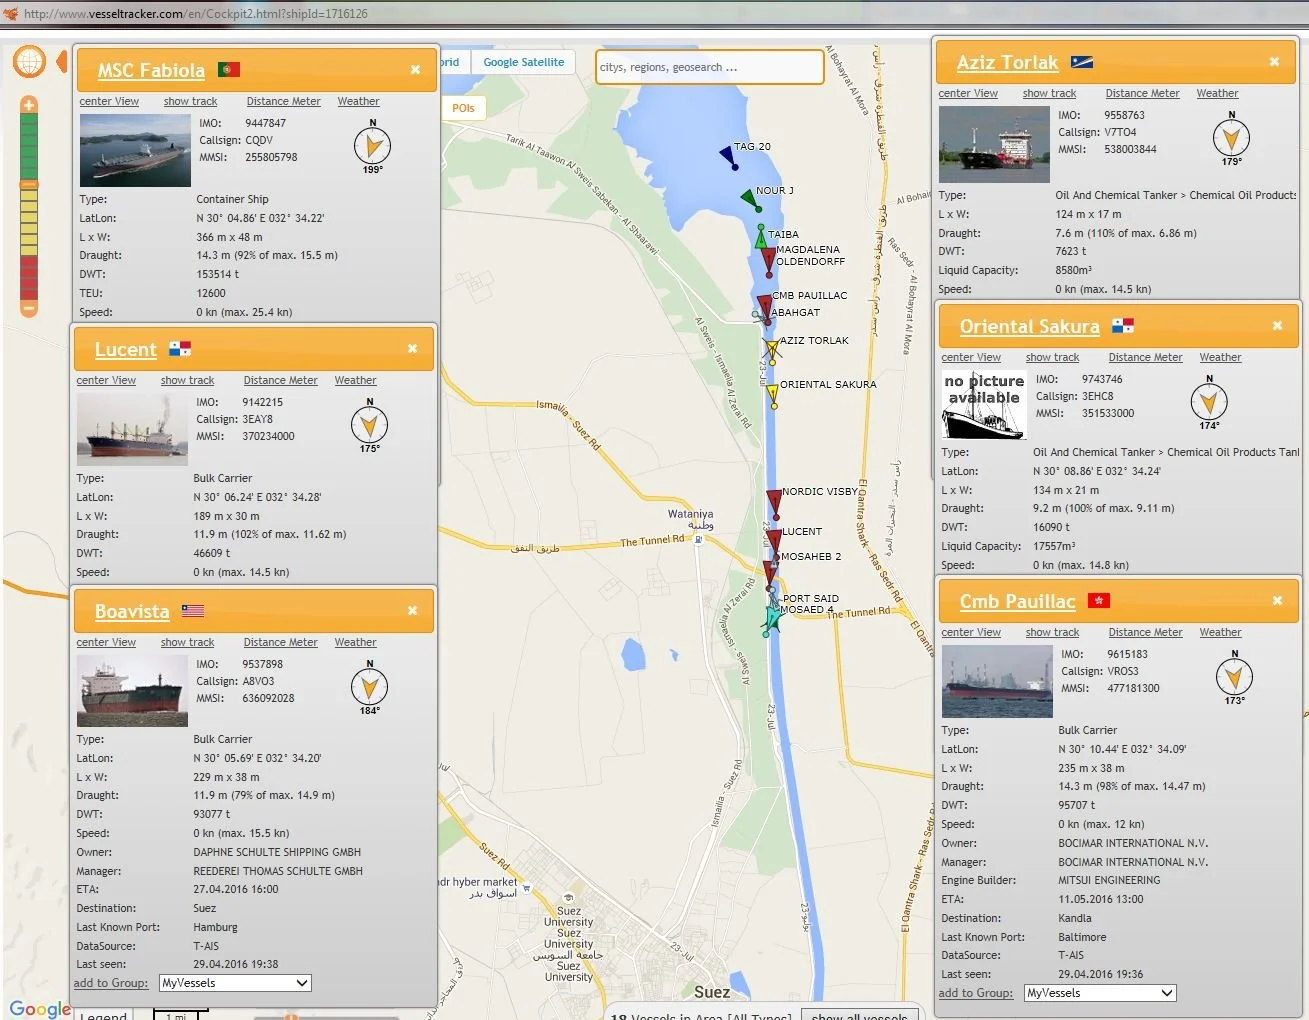
Task: Click the compass heading icon on MSC Fabiola panel
Action: tap(371, 146)
